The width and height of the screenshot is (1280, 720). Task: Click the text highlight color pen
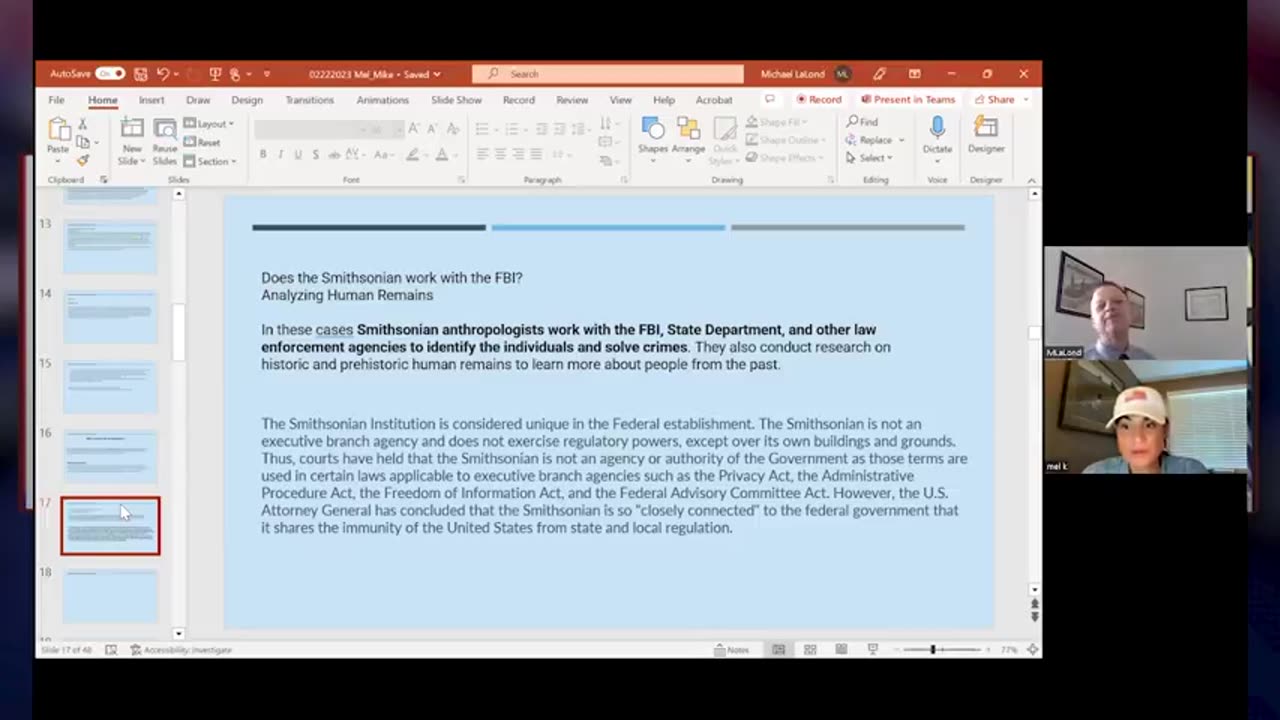(x=411, y=155)
